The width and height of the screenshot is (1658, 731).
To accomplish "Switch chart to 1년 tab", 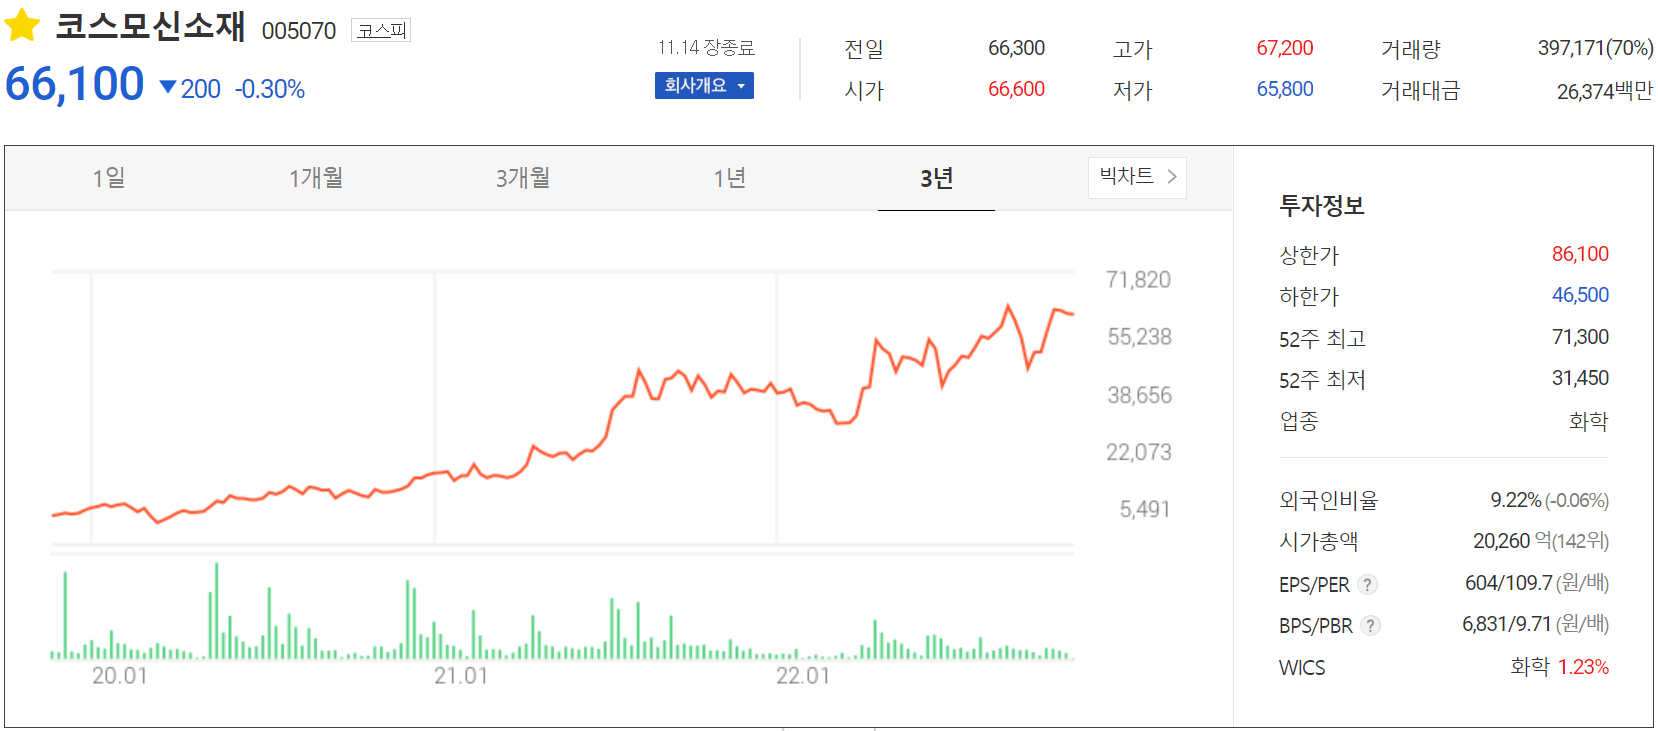I will [x=729, y=178].
